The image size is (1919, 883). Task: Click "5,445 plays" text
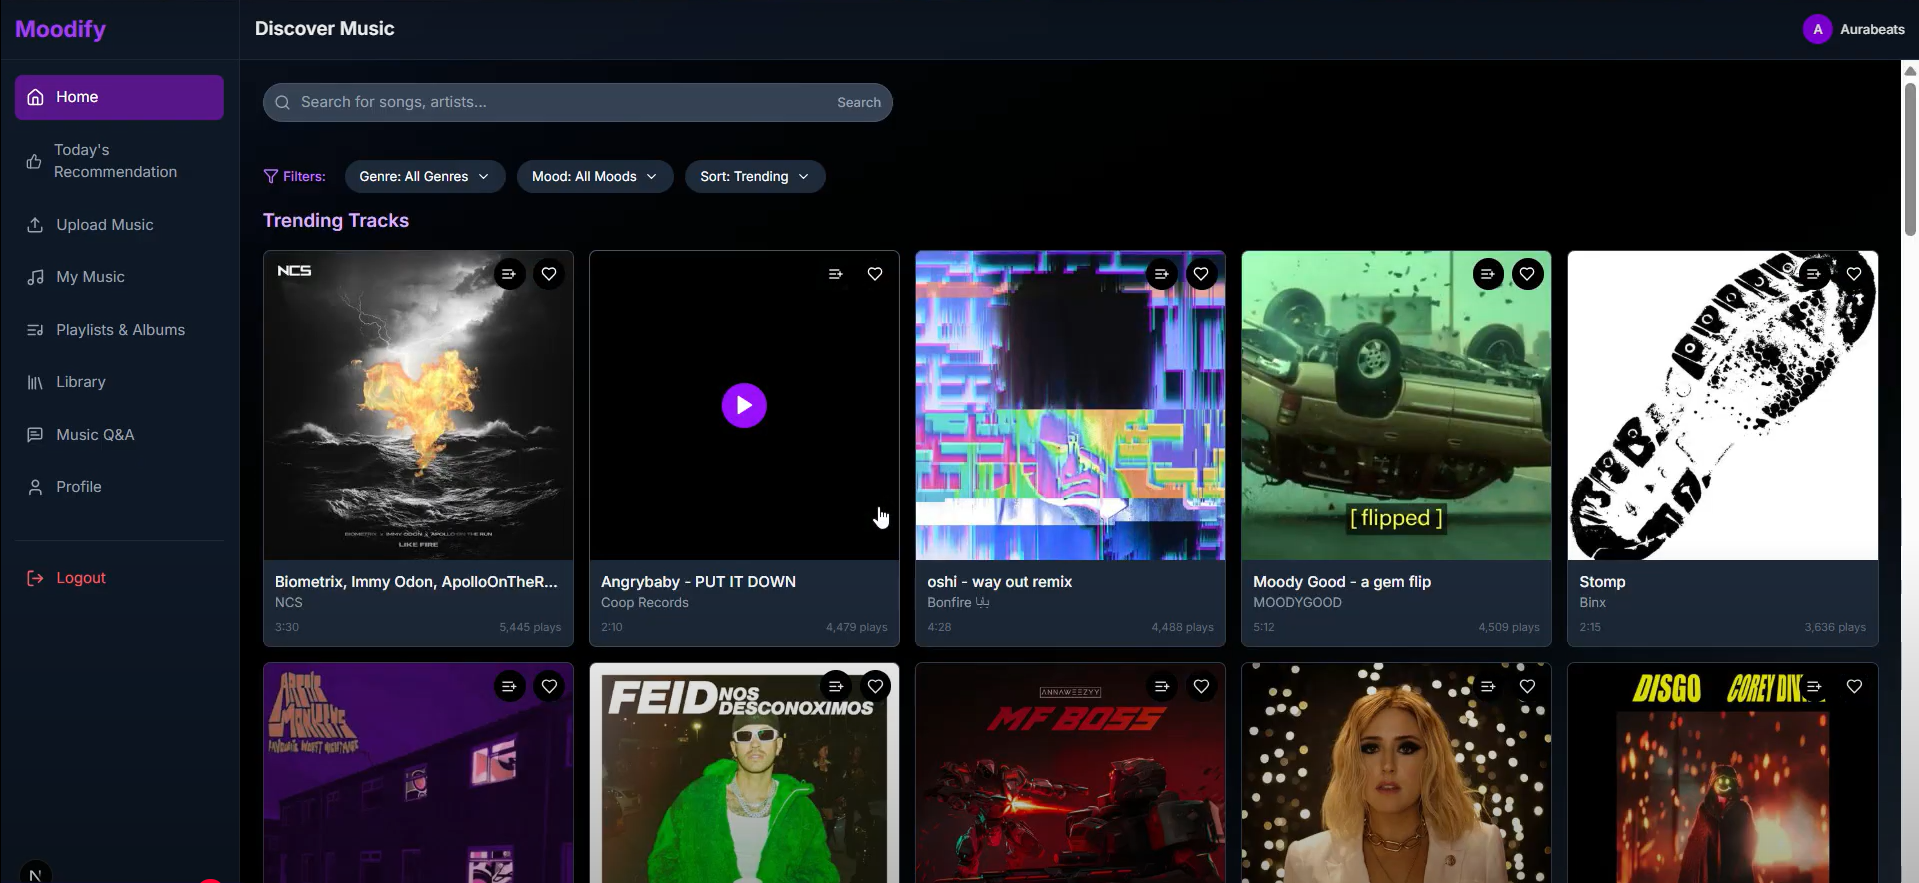(530, 627)
